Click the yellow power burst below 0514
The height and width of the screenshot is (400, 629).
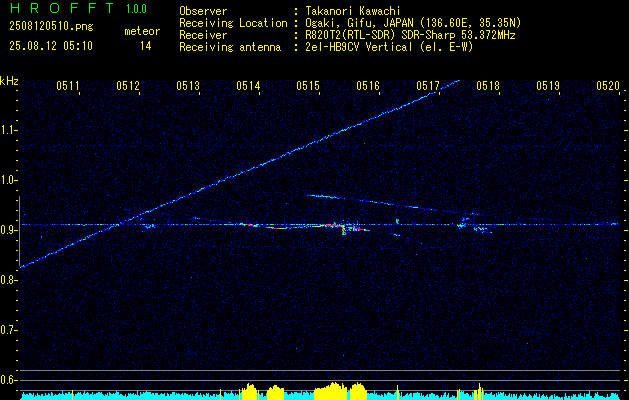point(249,392)
